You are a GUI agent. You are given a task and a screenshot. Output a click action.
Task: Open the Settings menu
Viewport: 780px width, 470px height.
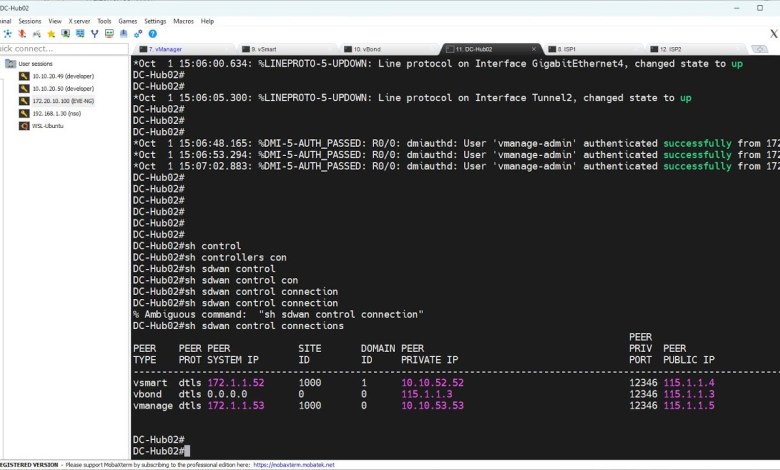pyautogui.click(x=155, y=21)
